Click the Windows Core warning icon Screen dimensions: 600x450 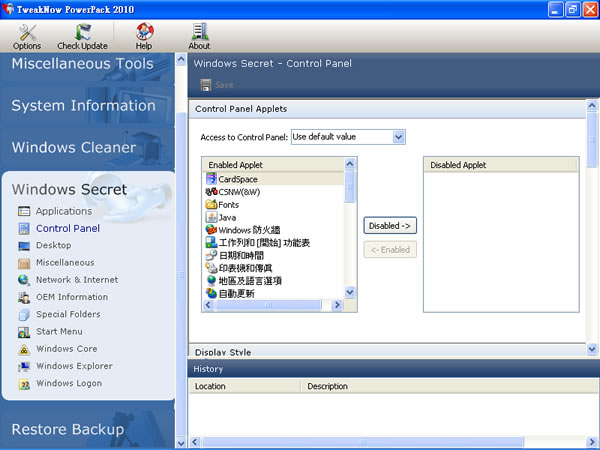(24, 349)
